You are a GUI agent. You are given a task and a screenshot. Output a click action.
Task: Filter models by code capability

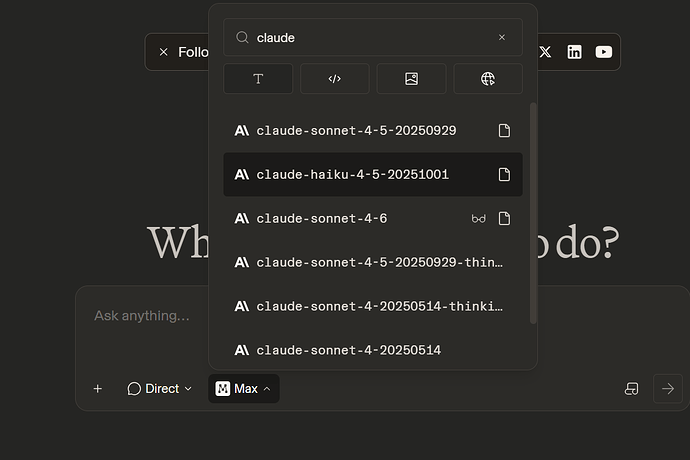[334, 79]
